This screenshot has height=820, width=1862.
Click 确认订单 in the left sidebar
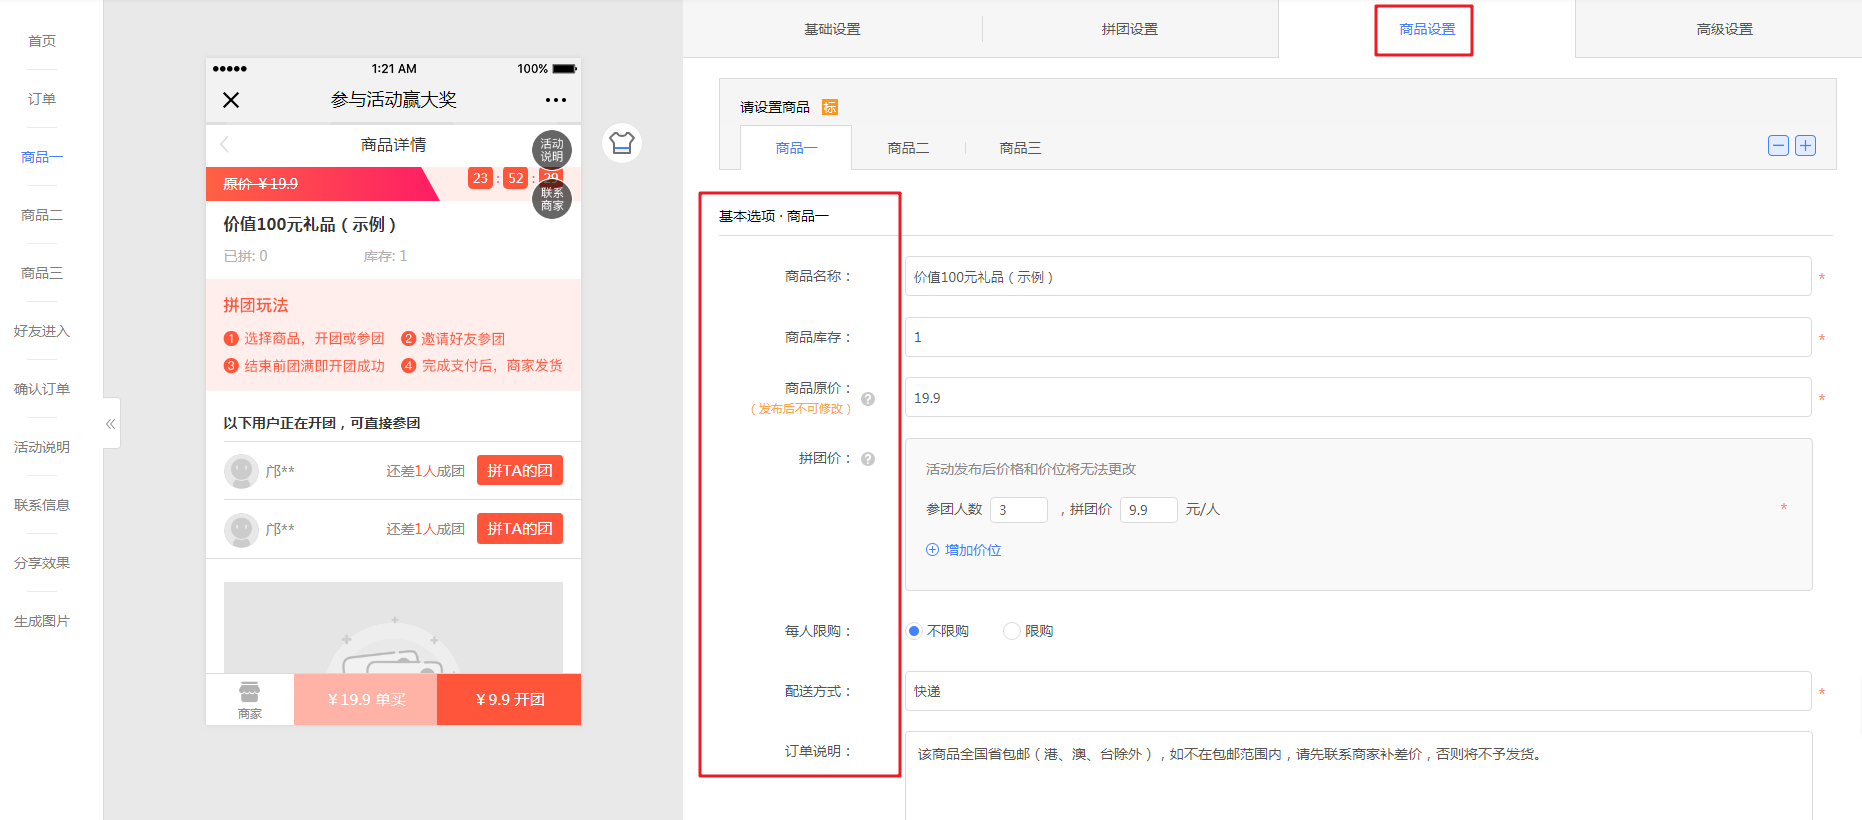click(42, 389)
